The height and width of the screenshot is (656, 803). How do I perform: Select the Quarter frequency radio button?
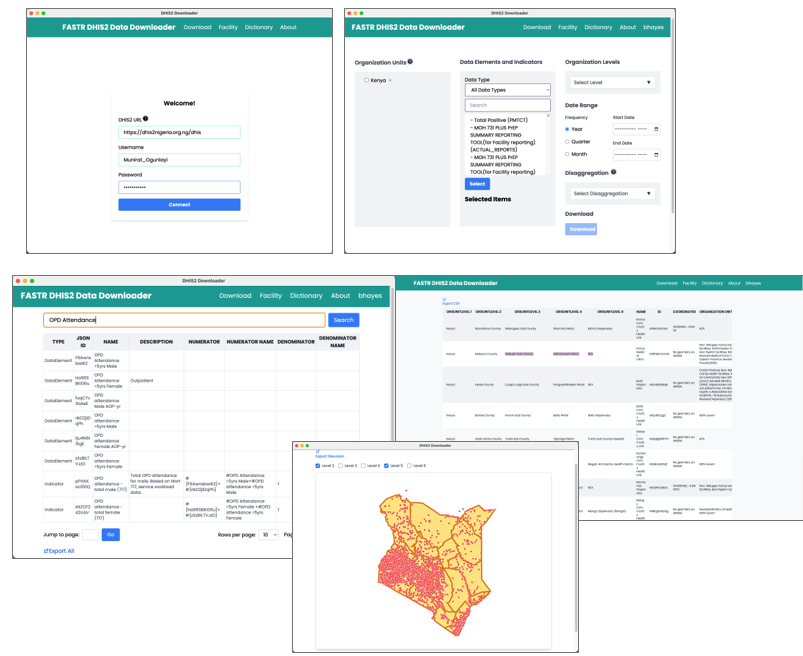567,141
